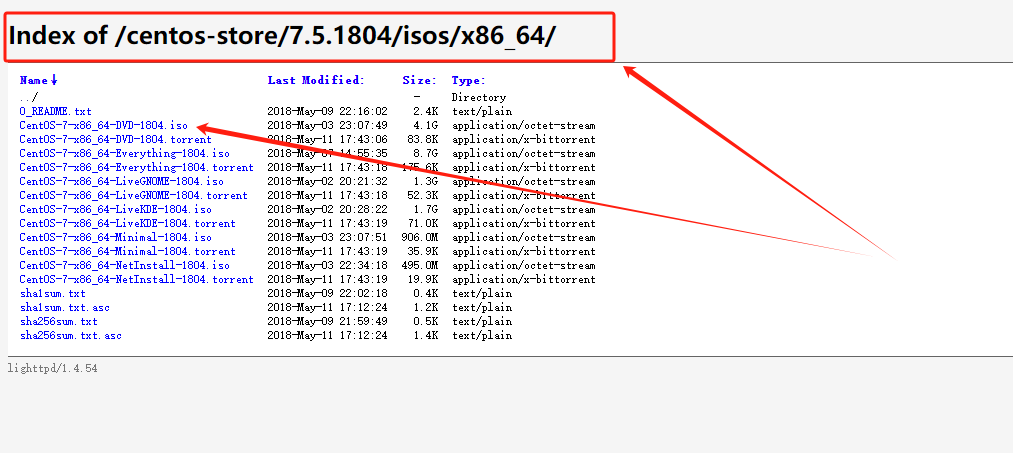Open the sha256sum.txt.asc signature file
The height and width of the screenshot is (453, 1013).
tap(70, 335)
